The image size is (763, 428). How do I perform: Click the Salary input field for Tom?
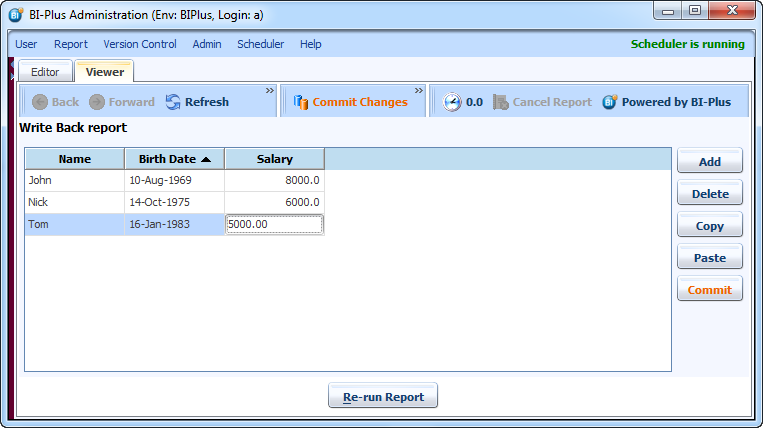(x=274, y=225)
